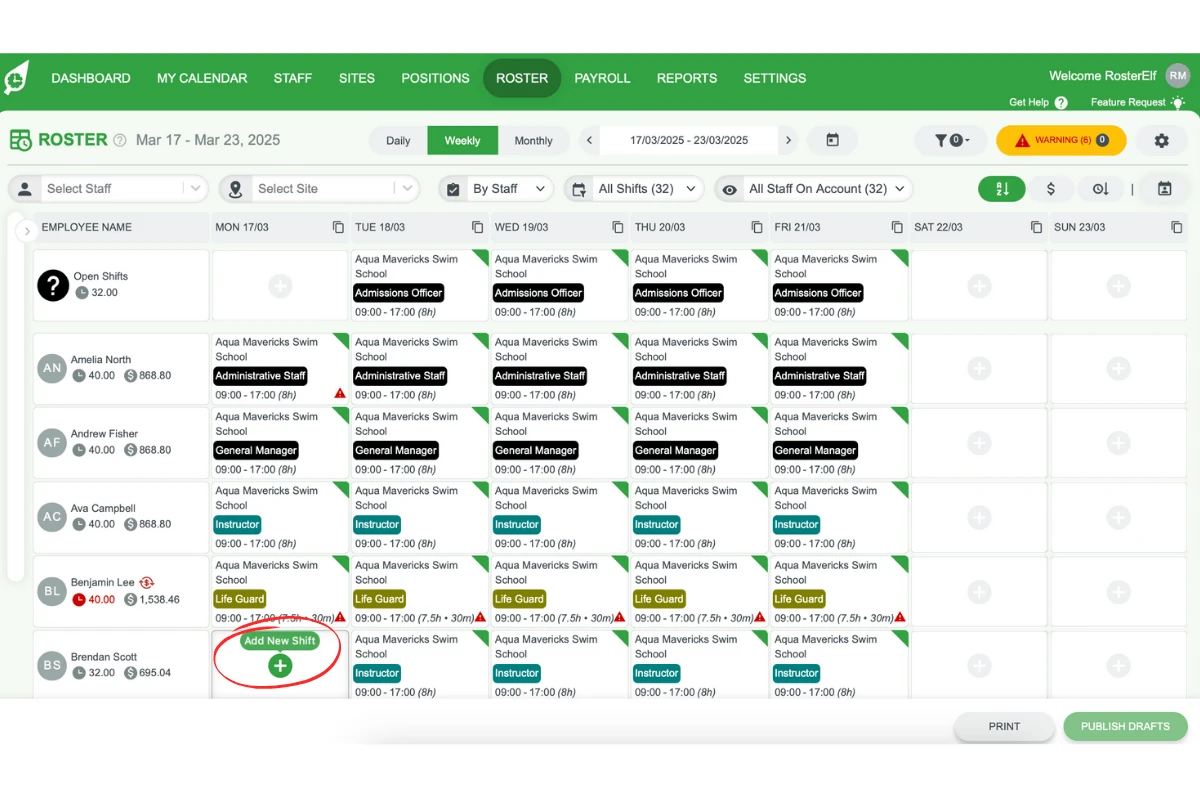Open roster settings gear icon
This screenshot has width=1200, height=800.
[1161, 141]
